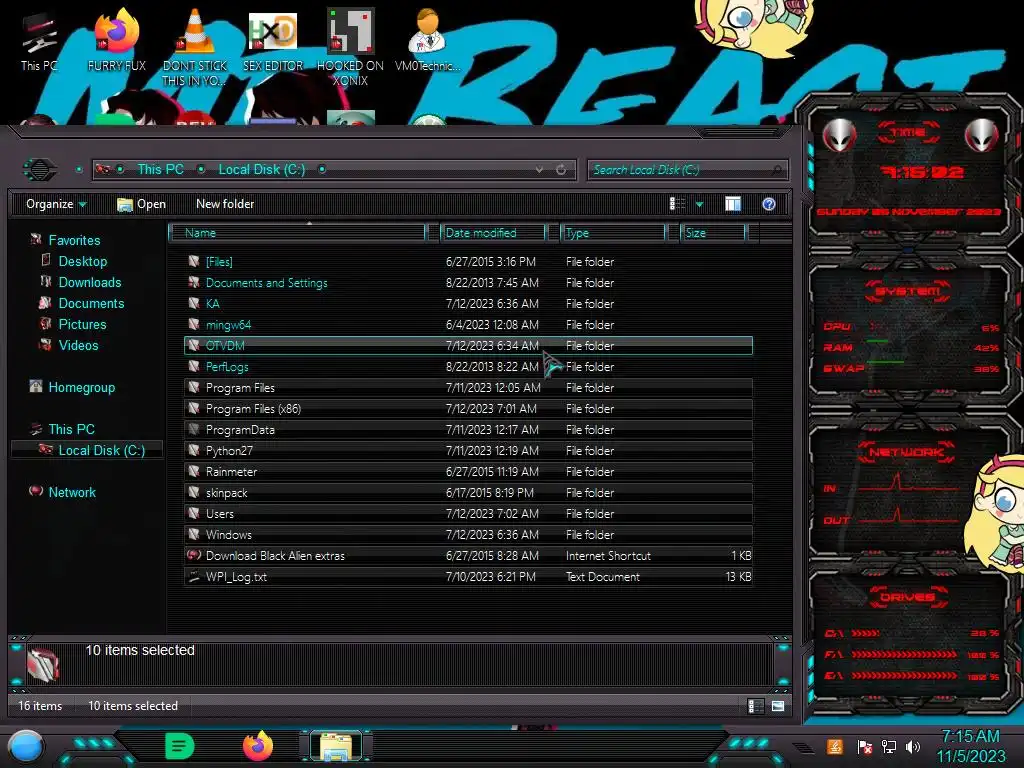Open the Start orb button
The width and height of the screenshot is (1024, 768).
click(26, 747)
